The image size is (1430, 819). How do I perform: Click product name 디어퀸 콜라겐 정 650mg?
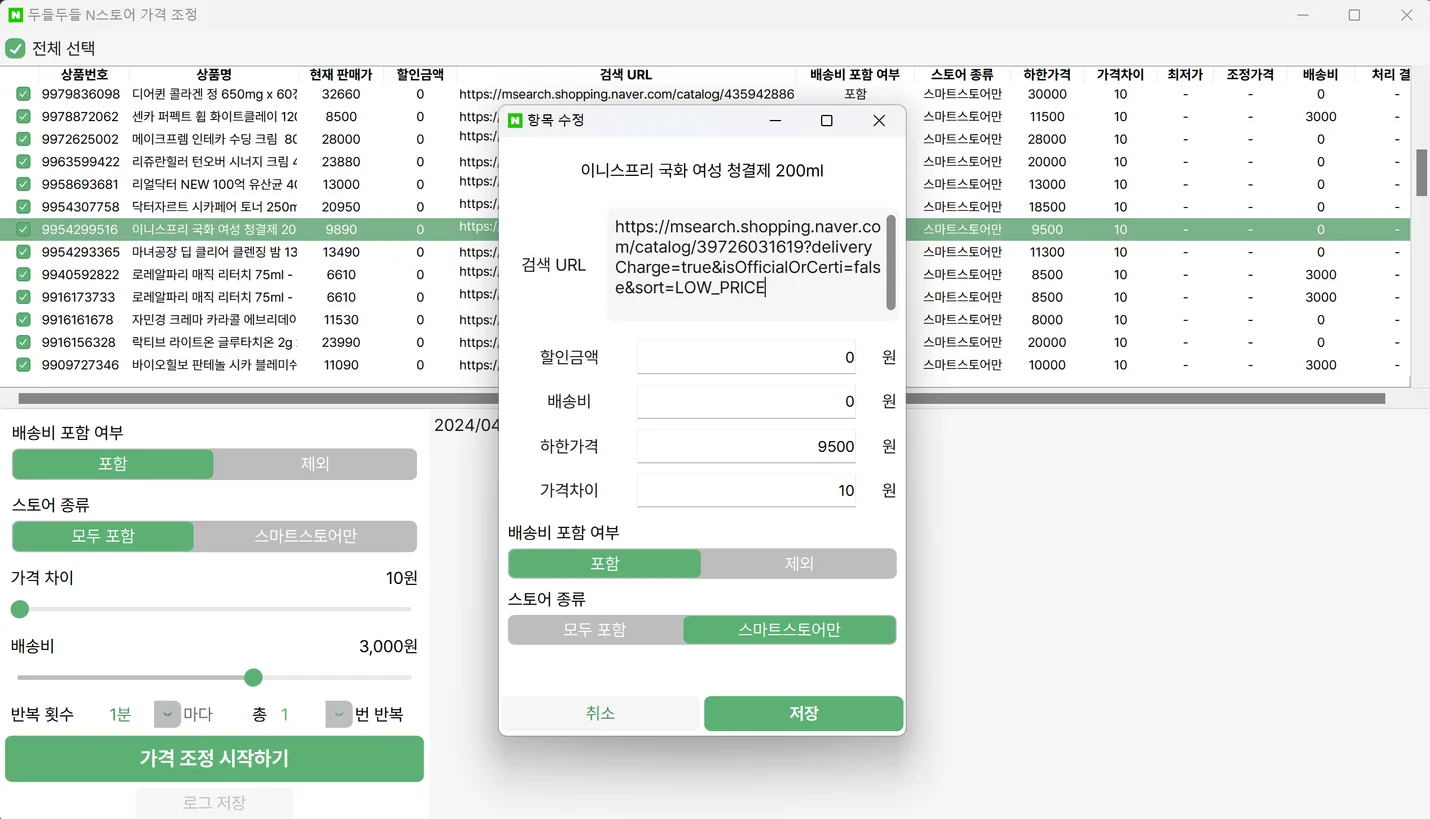pos(214,94)
